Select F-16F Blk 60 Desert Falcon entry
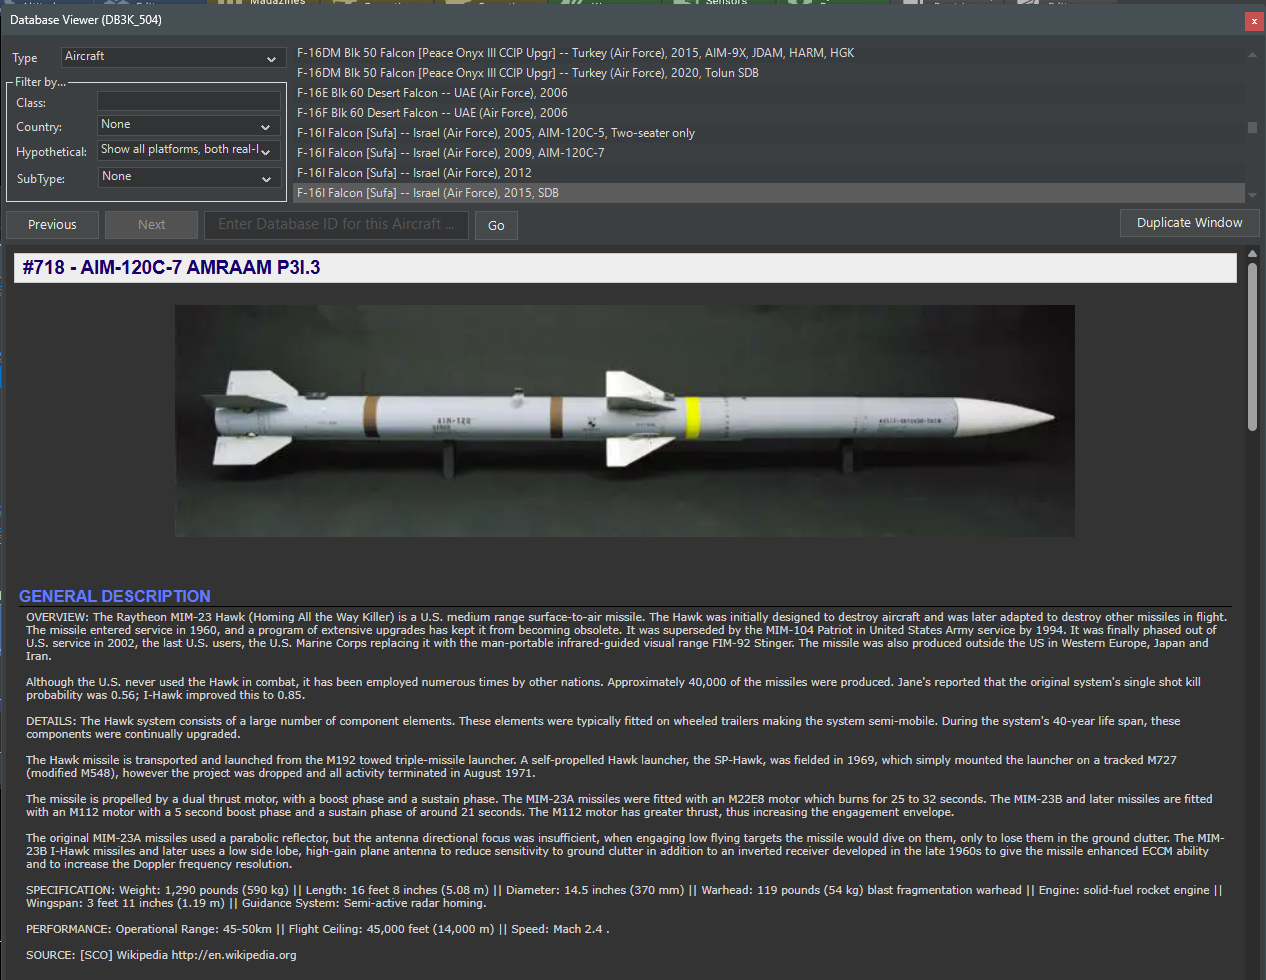The image size is (1266, 980). [768, 113]
